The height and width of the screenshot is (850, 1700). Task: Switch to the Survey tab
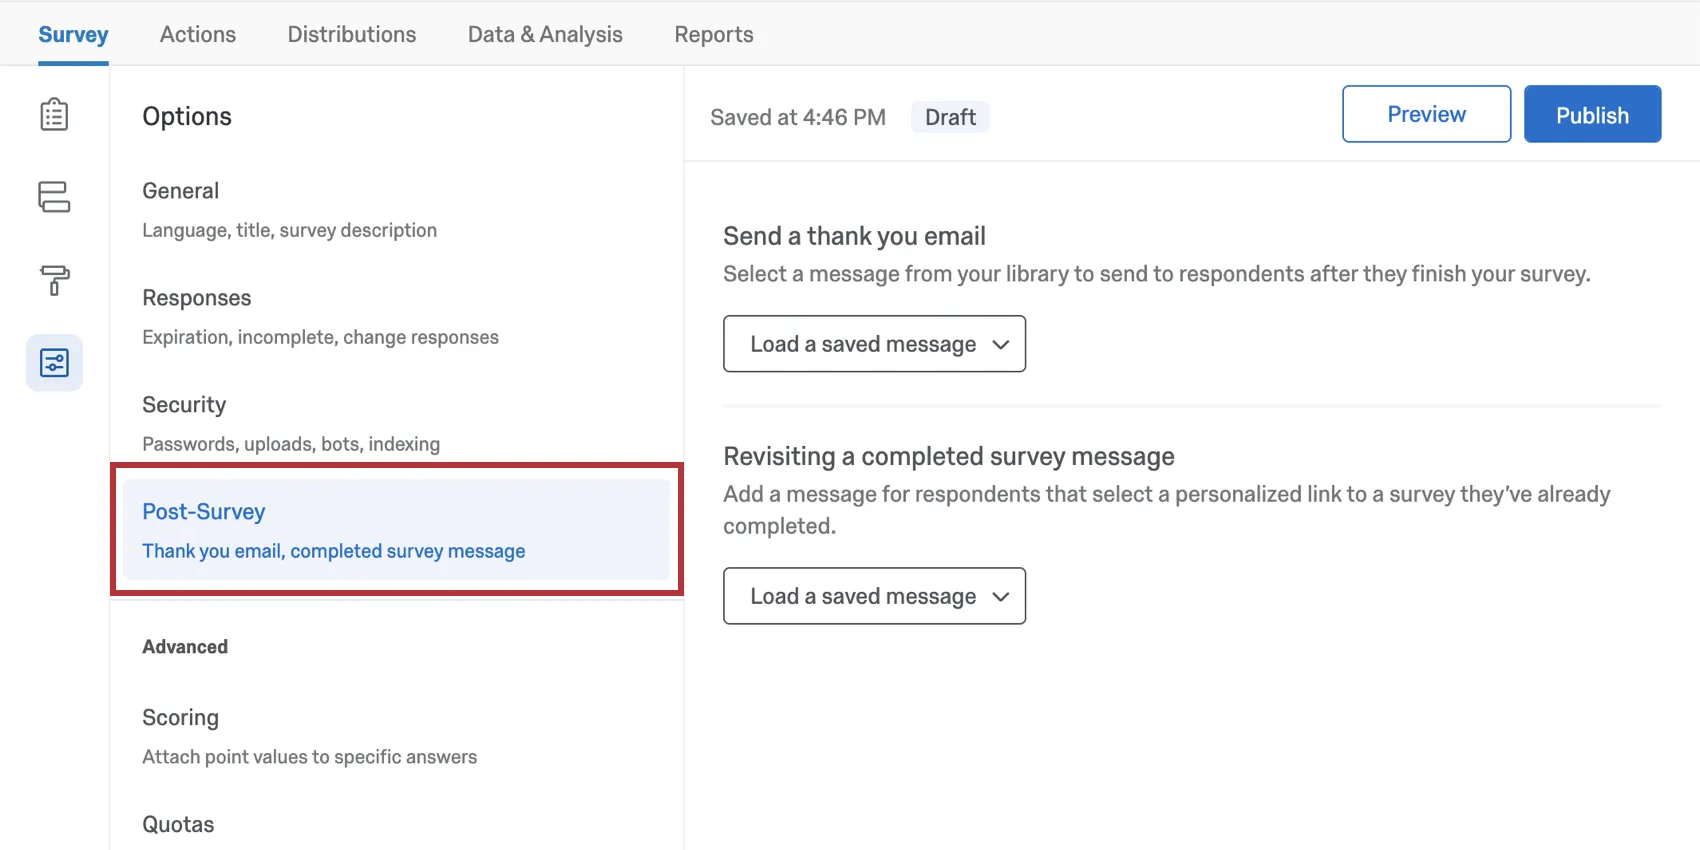point(73,34)
